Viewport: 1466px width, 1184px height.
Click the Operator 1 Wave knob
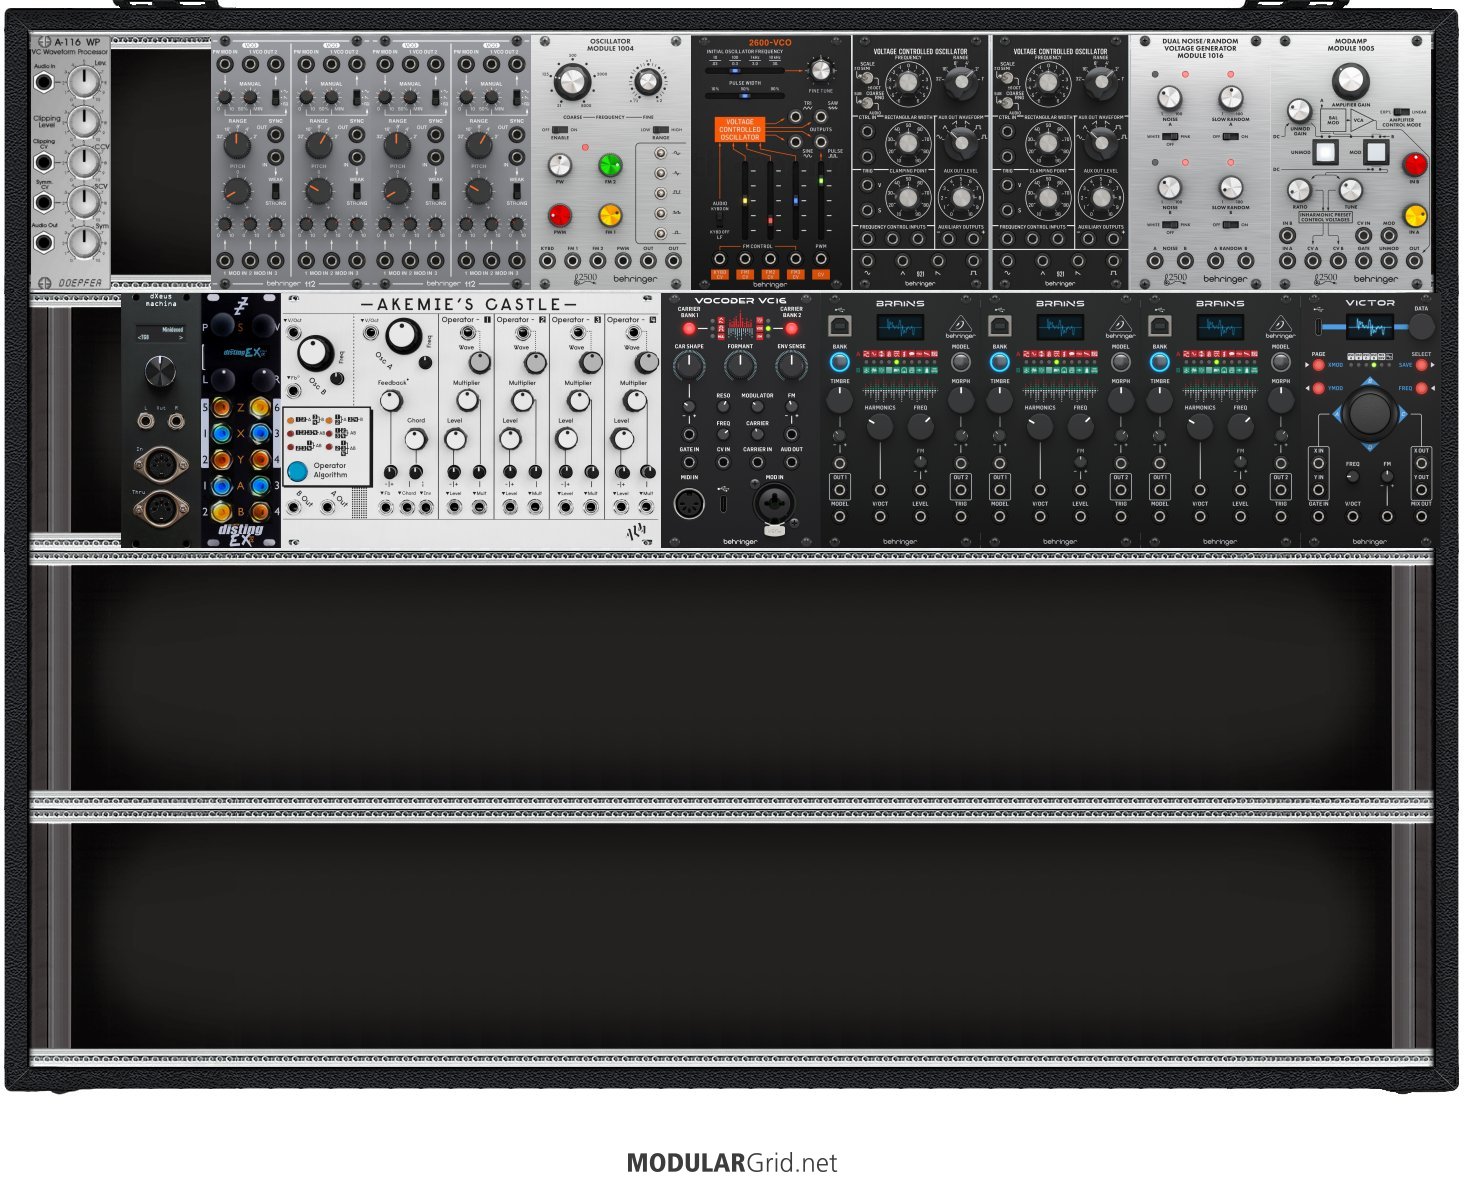pyautogui.click(x=480, y=363)
